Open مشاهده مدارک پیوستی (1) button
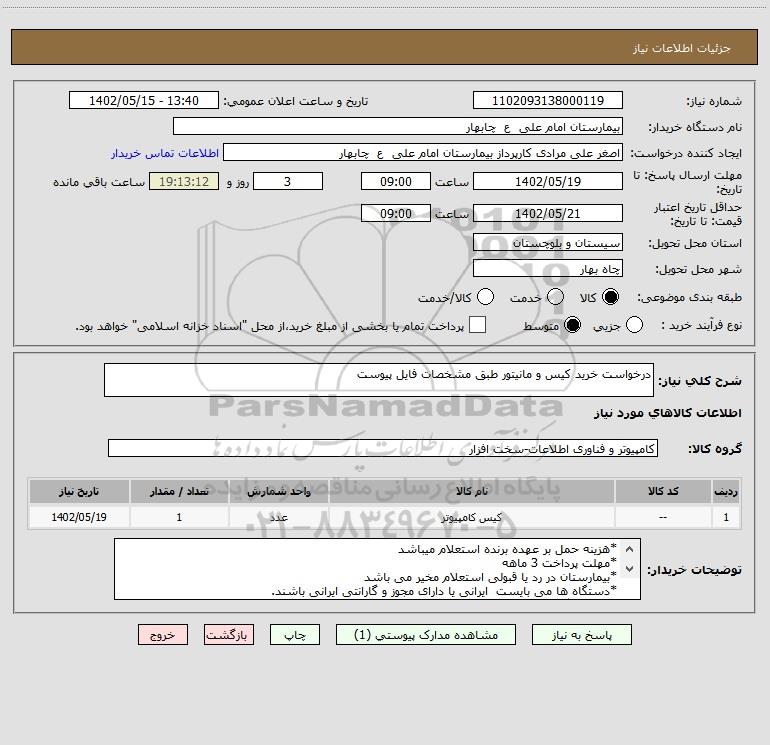Viewport: 770px width, 745px height. pyautogui.click(x=426, y=635)
